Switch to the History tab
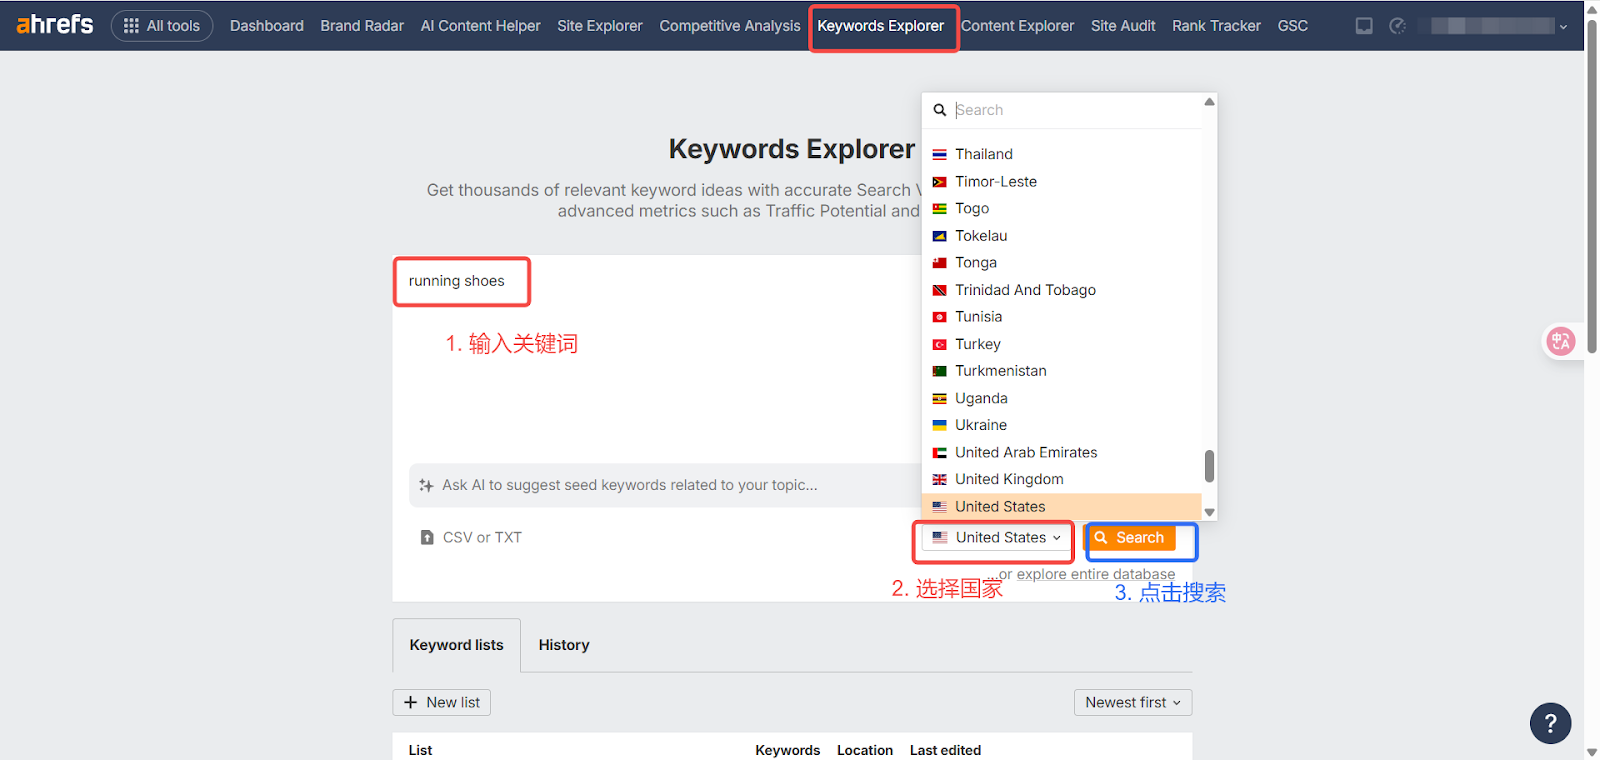The width and height of the screenshot is (1600, 760). [564, 645]
